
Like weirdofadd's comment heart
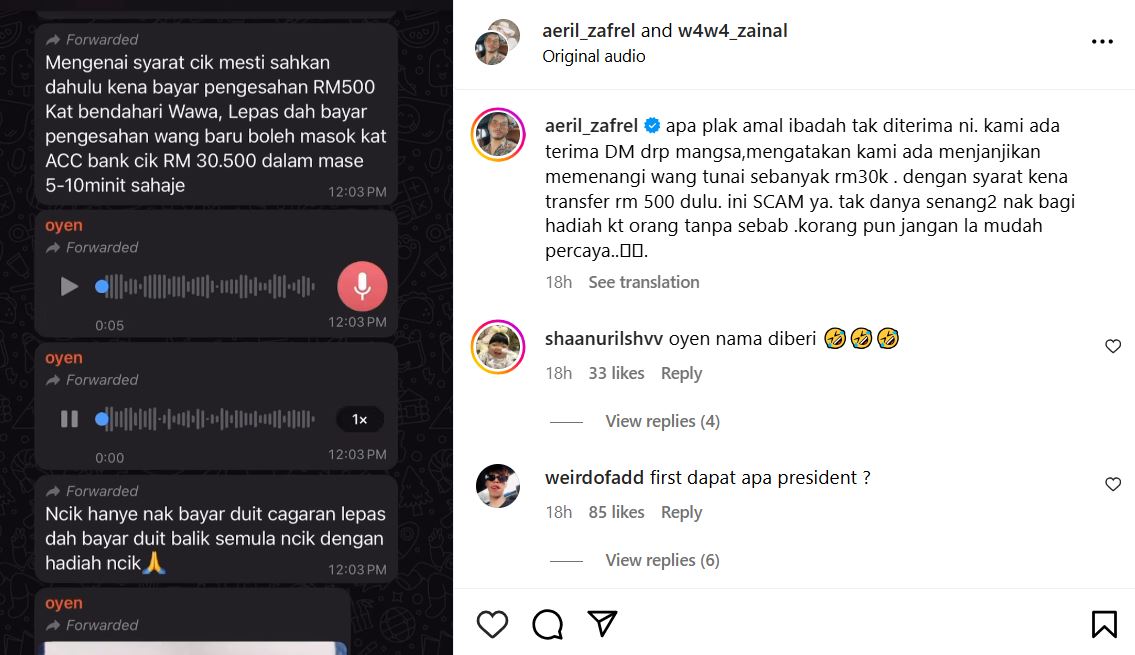(1113, 484)
